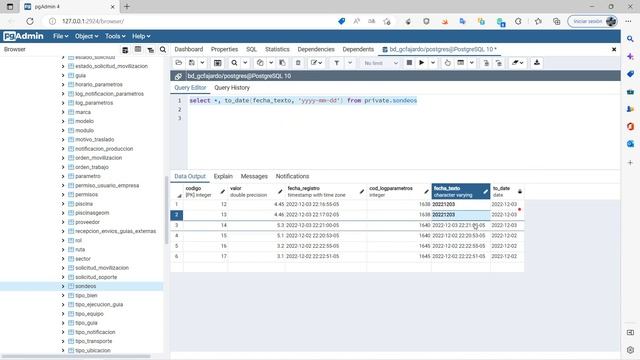The height and width of the screenshot is (360, 640).
Task: Click Query Tool icon in Browser panel header
Action: [125, 50]
